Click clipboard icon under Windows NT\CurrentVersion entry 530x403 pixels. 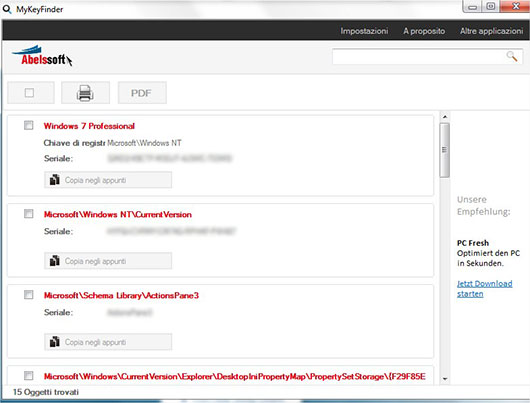[54, 261]
